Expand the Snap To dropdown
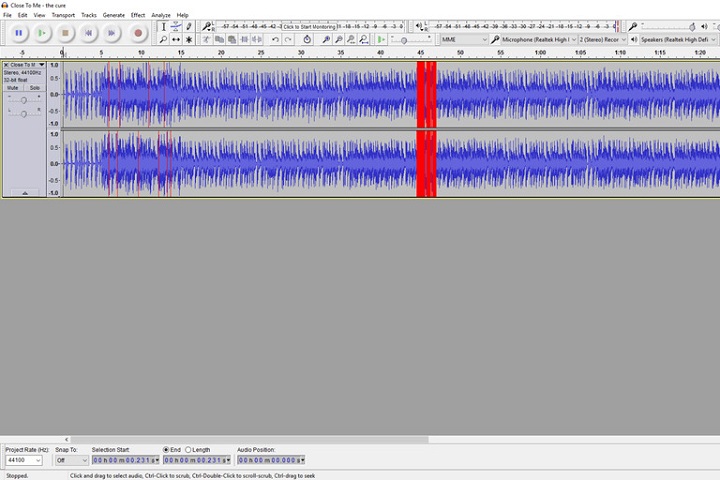The width and height of the screenshot is (720, 480). 71,460
